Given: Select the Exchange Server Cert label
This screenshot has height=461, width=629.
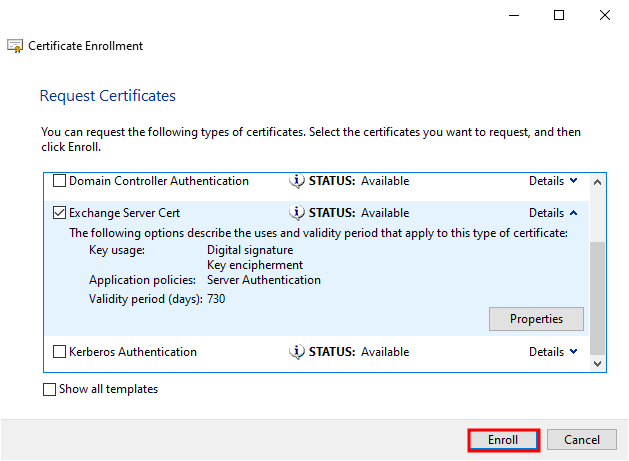Looking at the screenshot, I should (x=124, y=213).
